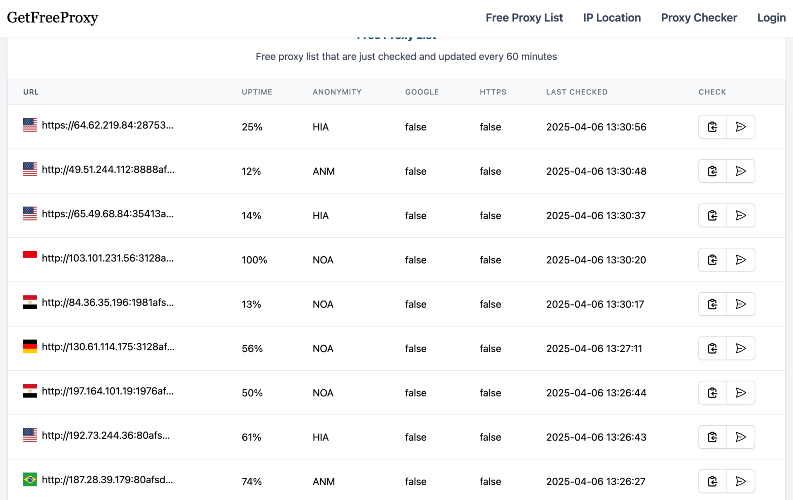Copy proxy 103.101.231.56 with copy icon
The image size is (793, 500).
[x=712, y=260]
